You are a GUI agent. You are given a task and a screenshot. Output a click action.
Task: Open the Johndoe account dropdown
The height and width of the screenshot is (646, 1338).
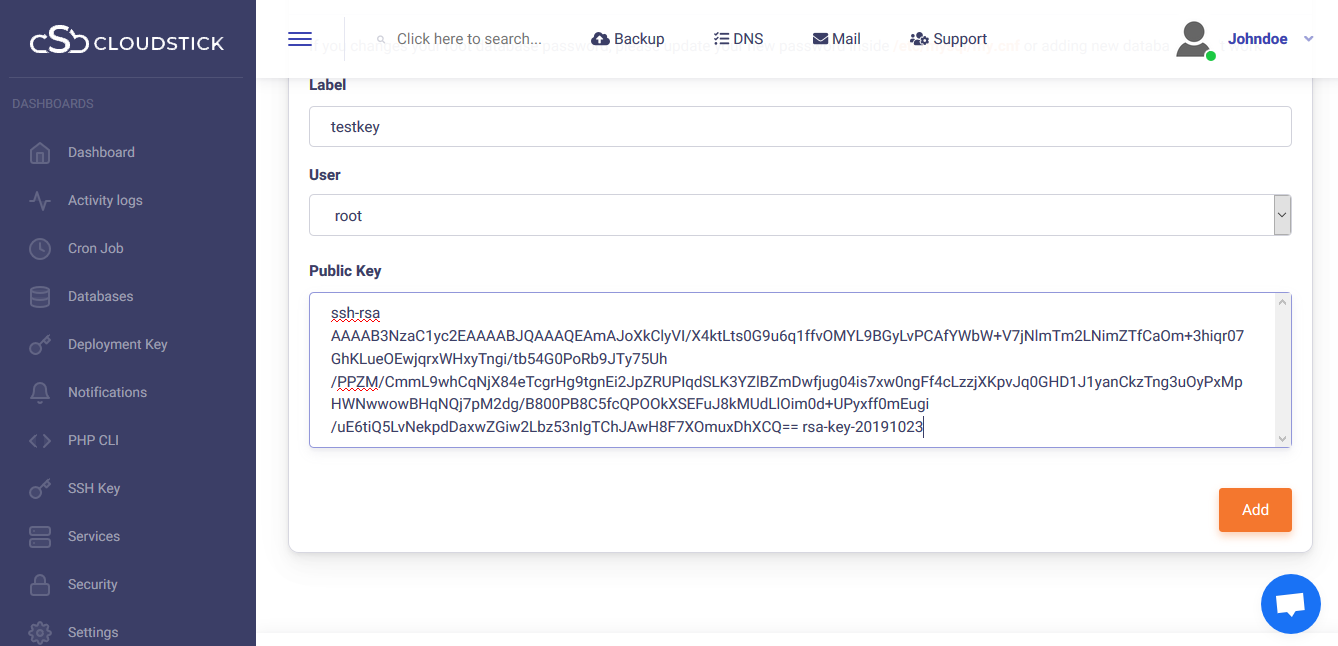[1268, 39]
